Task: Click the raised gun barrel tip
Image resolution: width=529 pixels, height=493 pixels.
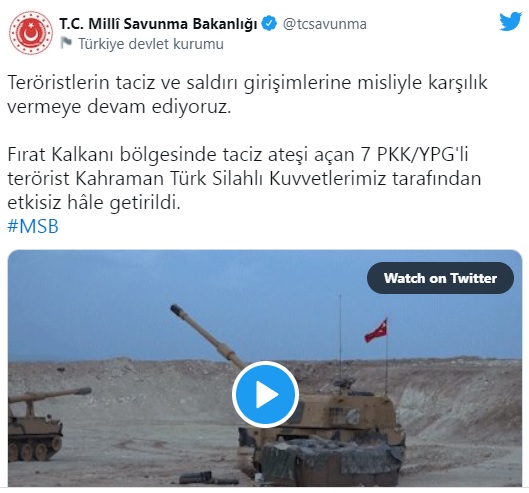Action: pos(175,308)
